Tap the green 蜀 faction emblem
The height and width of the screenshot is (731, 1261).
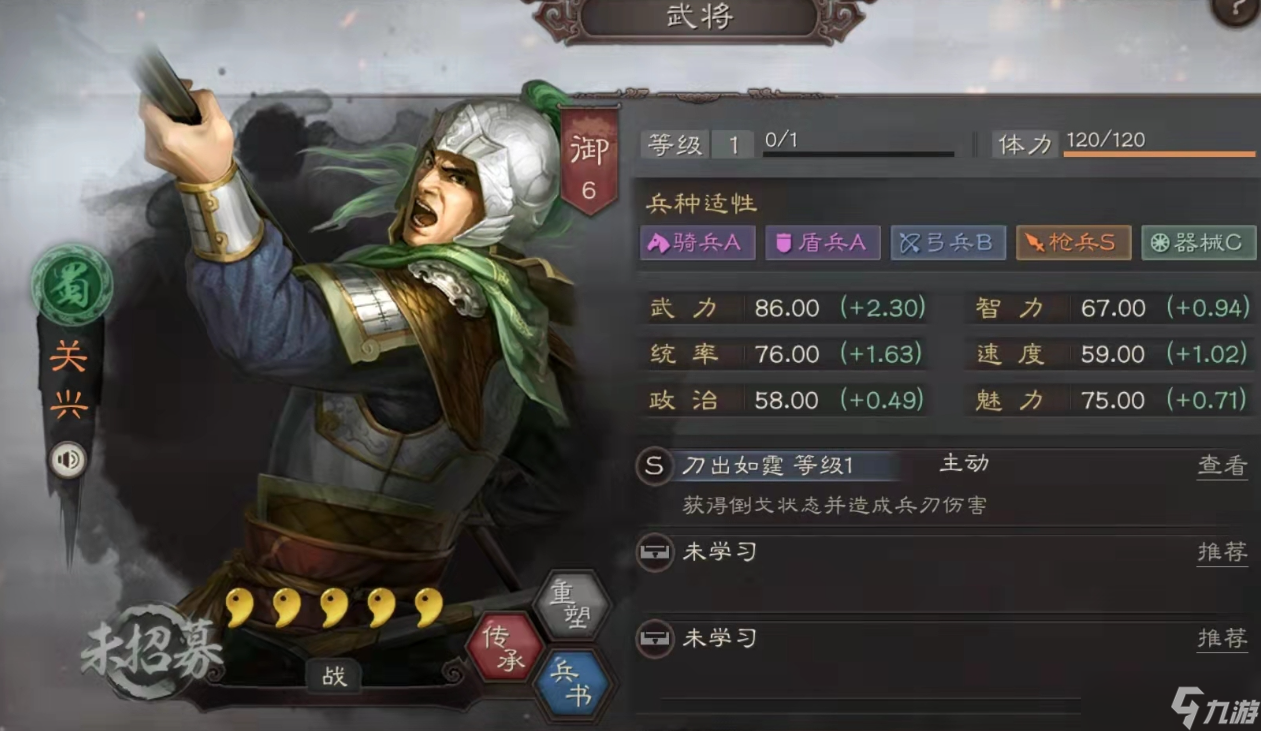coord(71,285)
